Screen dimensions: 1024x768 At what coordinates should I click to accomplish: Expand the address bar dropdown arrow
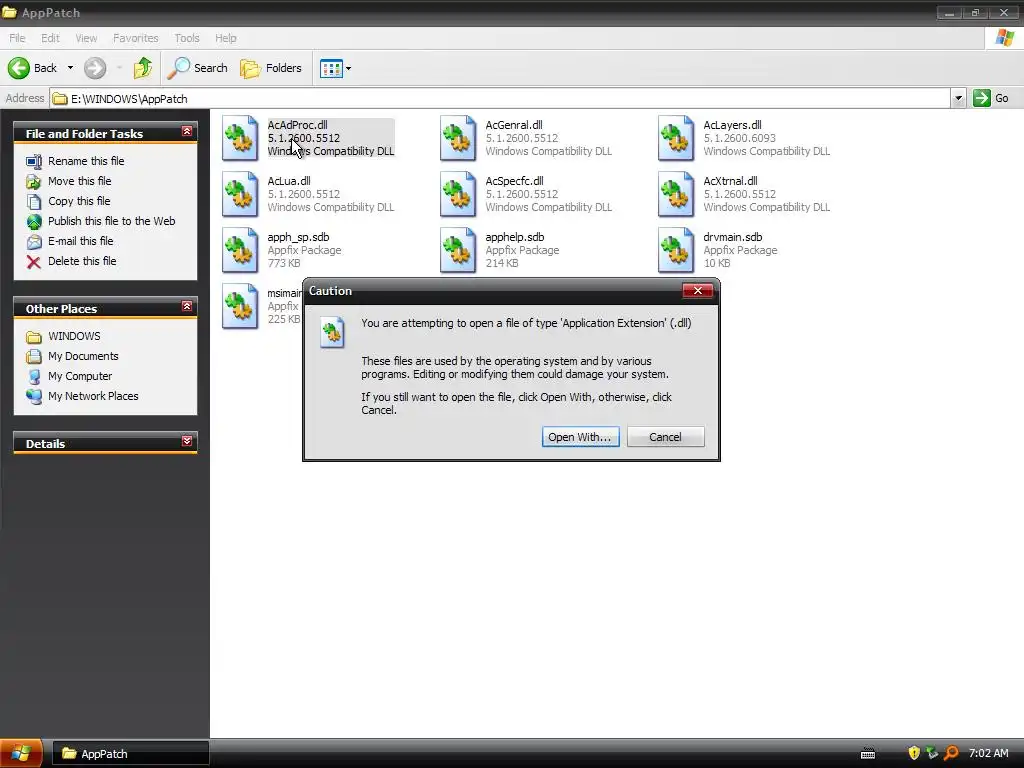click(x=958, y=99)
